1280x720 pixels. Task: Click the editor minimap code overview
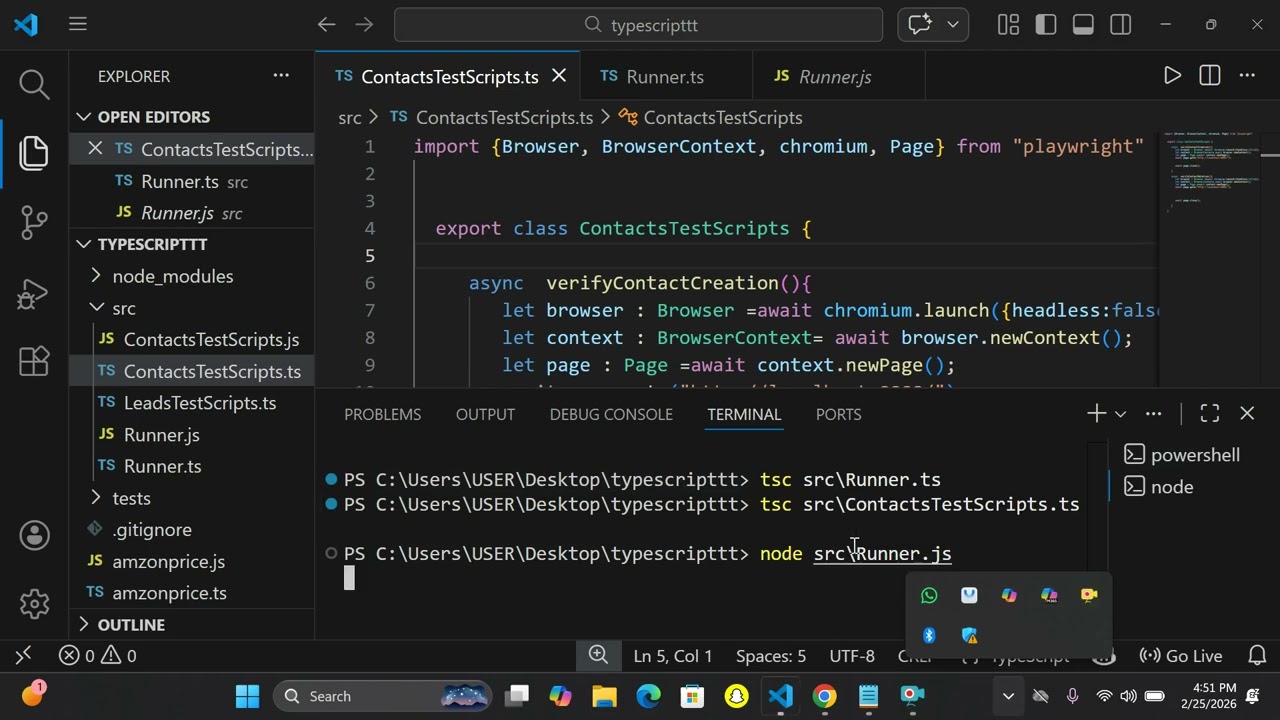click(1212, 170)
